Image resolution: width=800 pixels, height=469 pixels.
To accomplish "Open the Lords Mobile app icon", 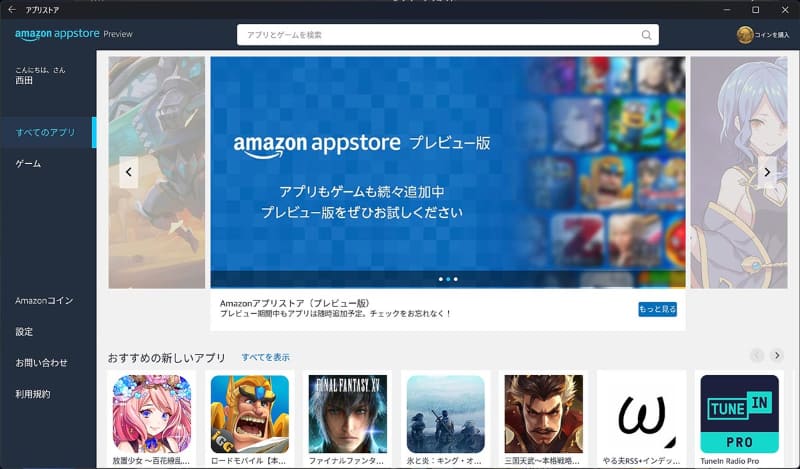I will [249, 414].
